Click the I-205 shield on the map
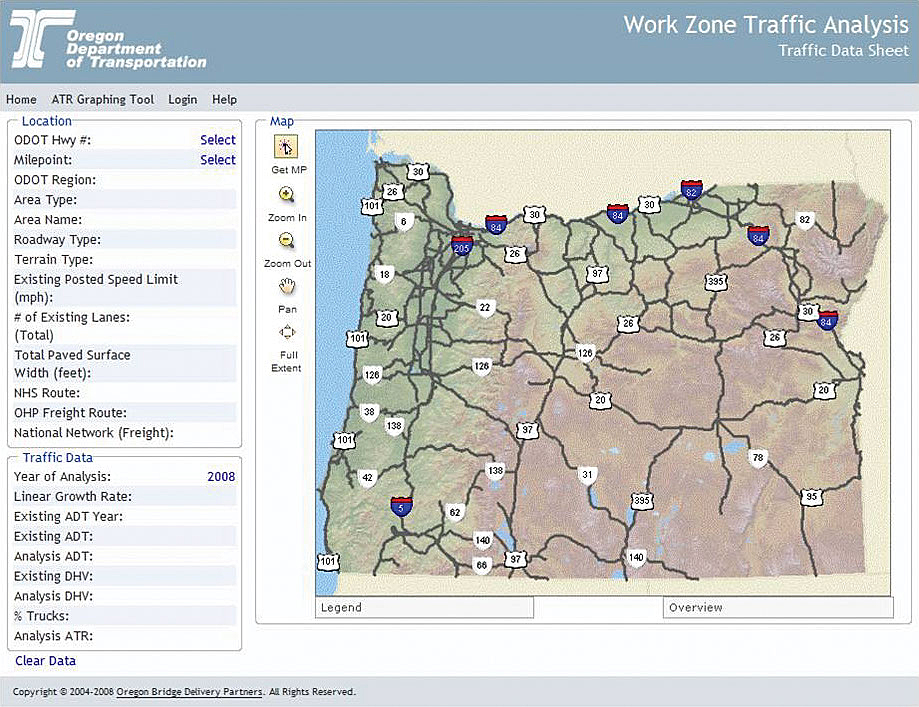 pyautogui.click(x=461, y=246)
